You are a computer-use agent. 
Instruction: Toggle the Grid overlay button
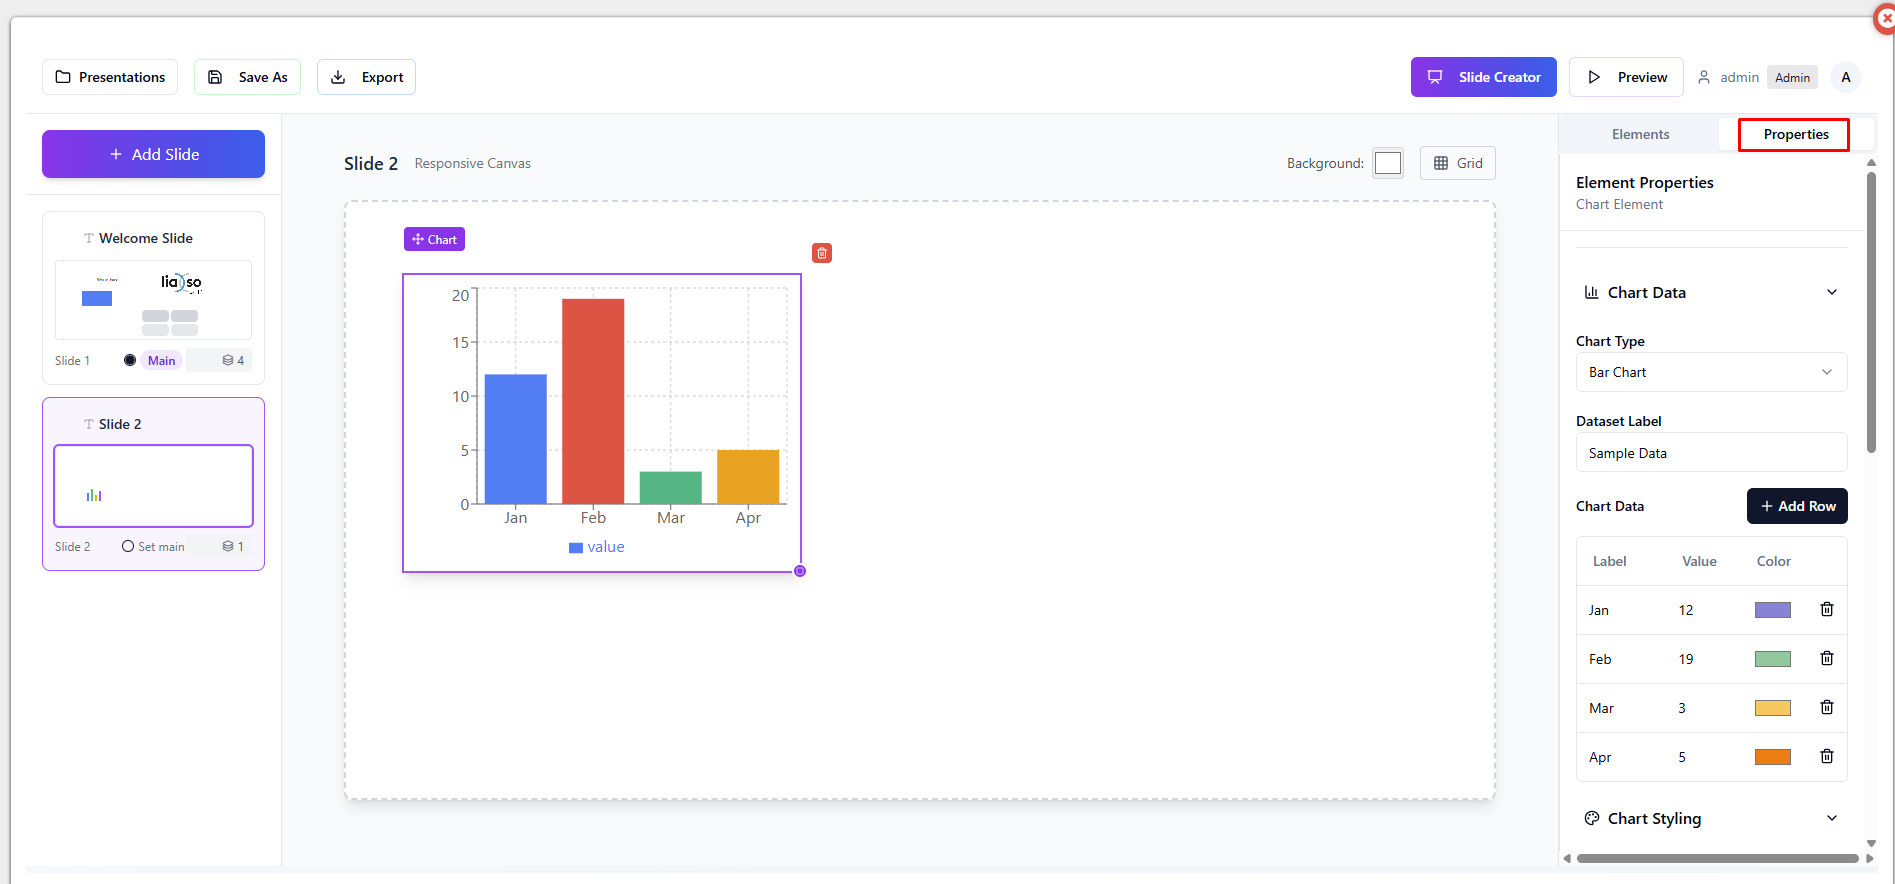pyautogui.click(x=1457, y=163)
